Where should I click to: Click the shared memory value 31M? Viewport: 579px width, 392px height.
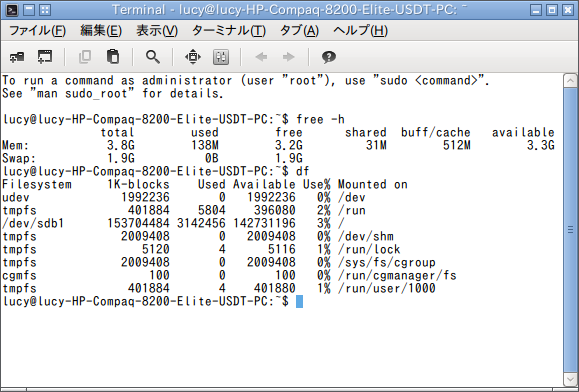(377, 145)
